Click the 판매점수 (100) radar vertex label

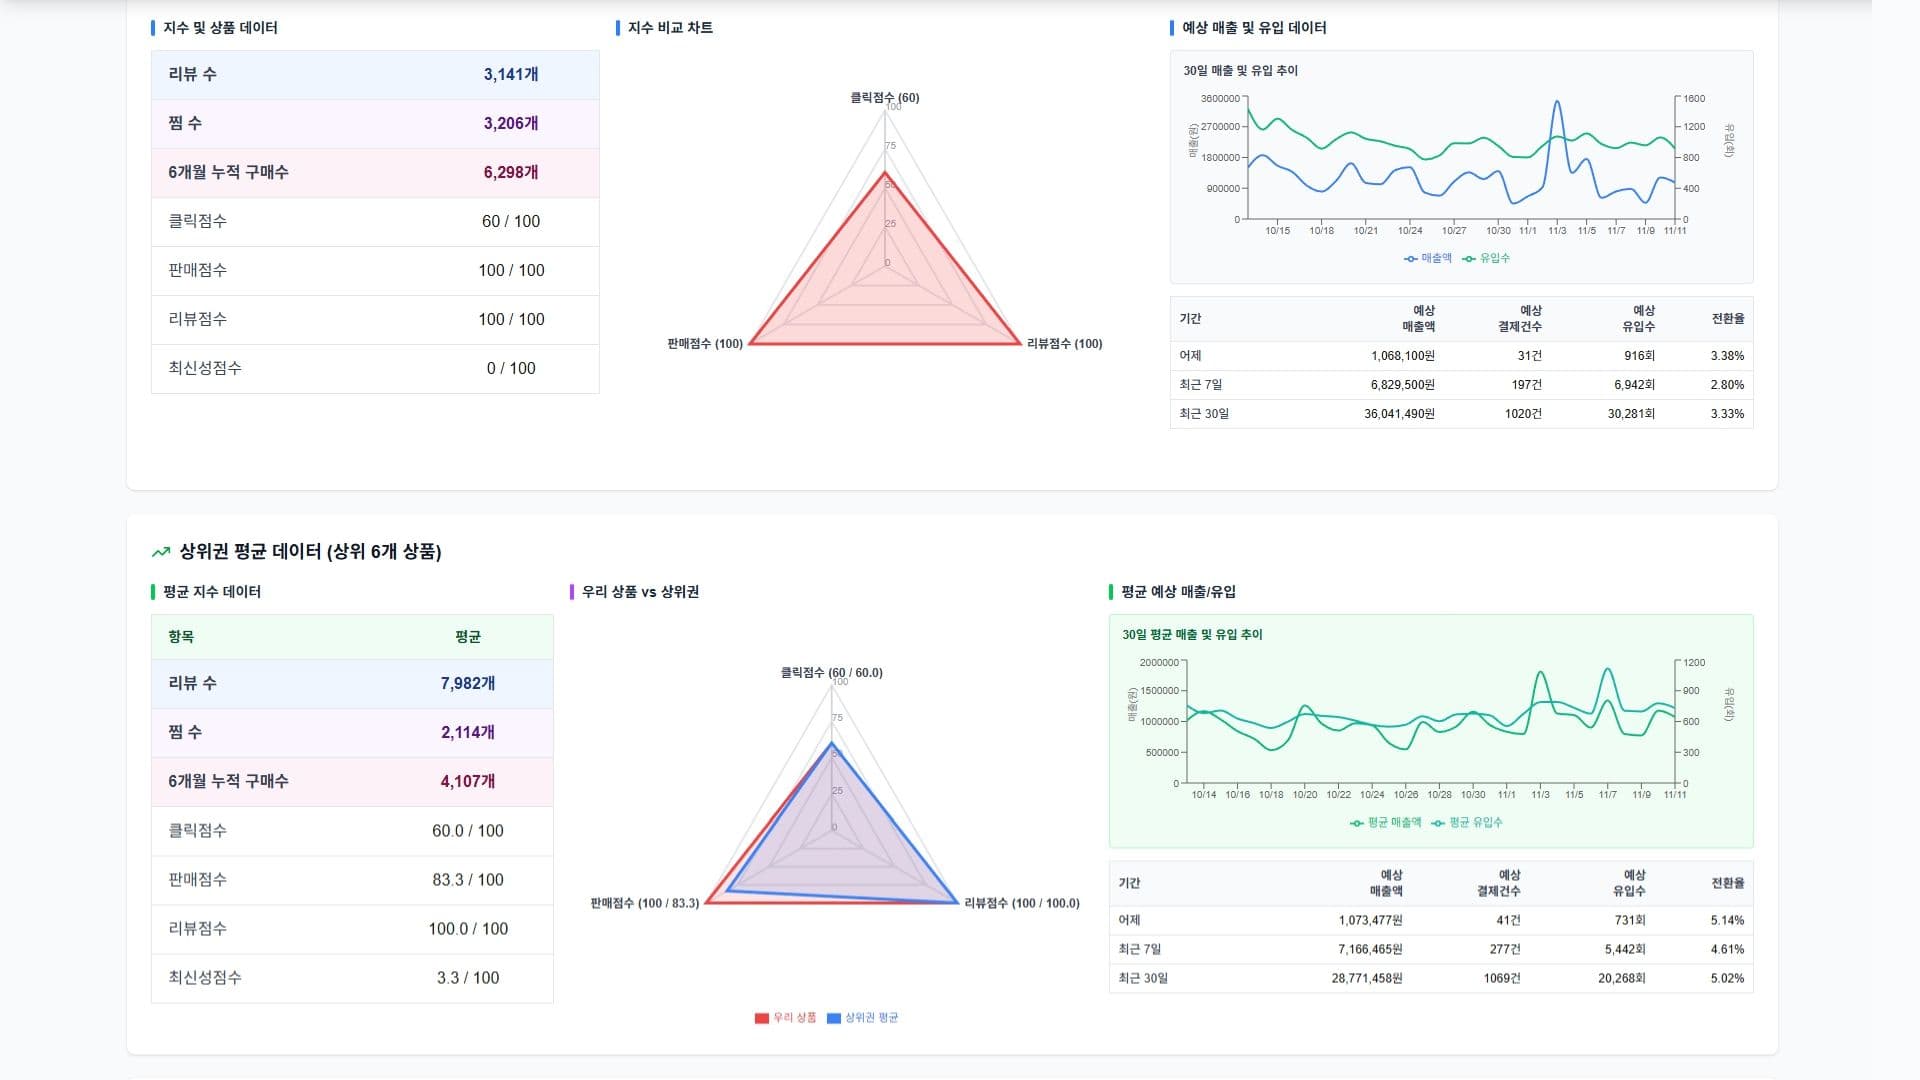pyautogui.click(x=705, y=344)
